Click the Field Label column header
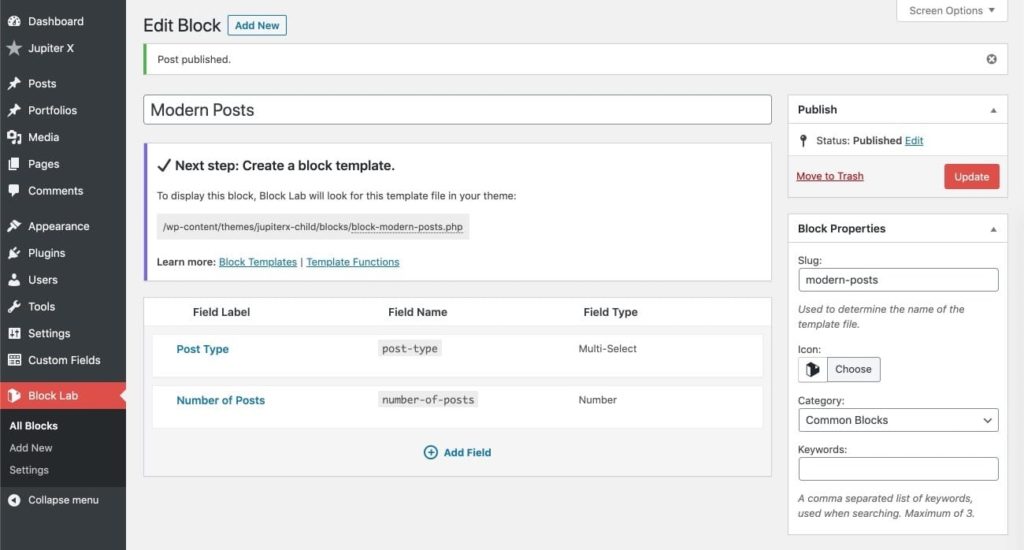The image size is (1024, 550). tap(221, 312)
